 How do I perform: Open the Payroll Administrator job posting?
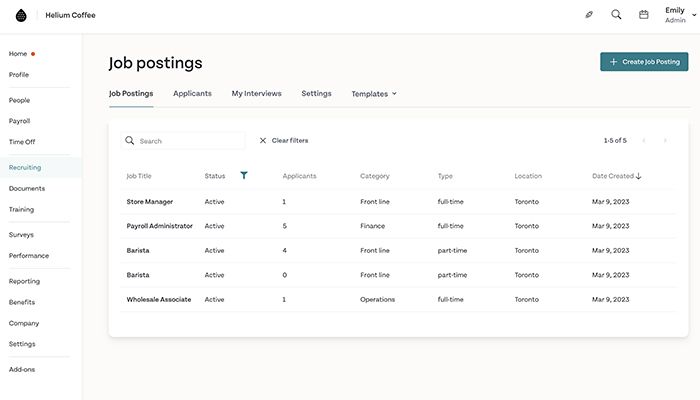click(159, 226)
